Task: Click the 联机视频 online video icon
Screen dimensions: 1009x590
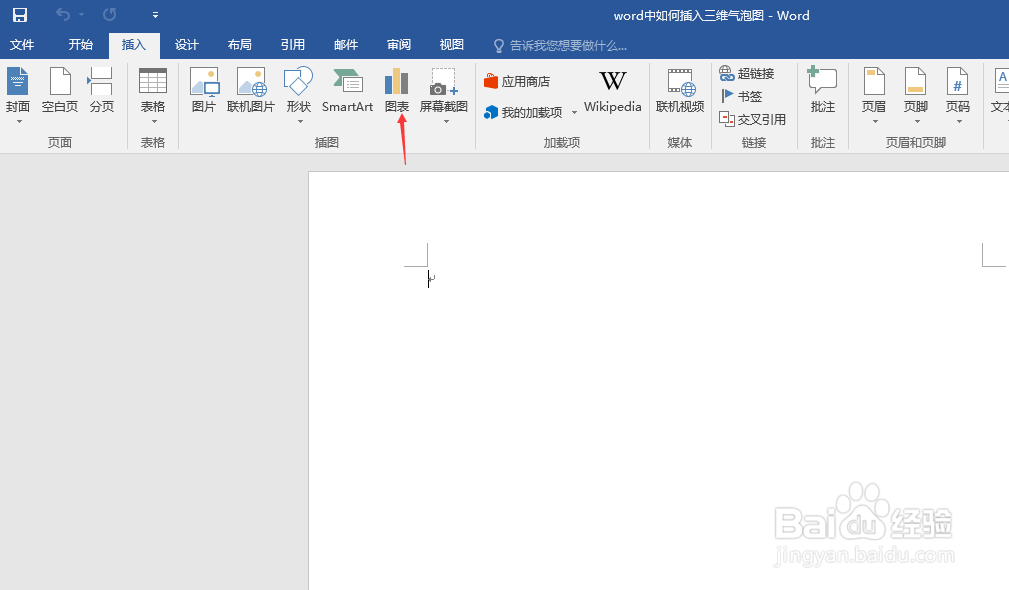Action: click(x=679, y=95)
